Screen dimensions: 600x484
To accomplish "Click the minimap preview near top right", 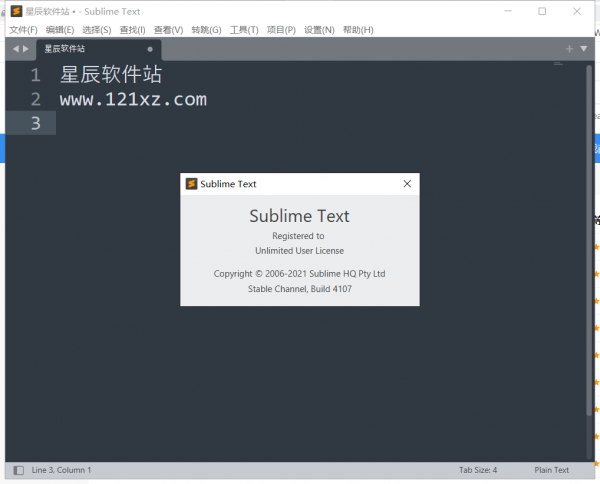I will click(x=558, y=64).
